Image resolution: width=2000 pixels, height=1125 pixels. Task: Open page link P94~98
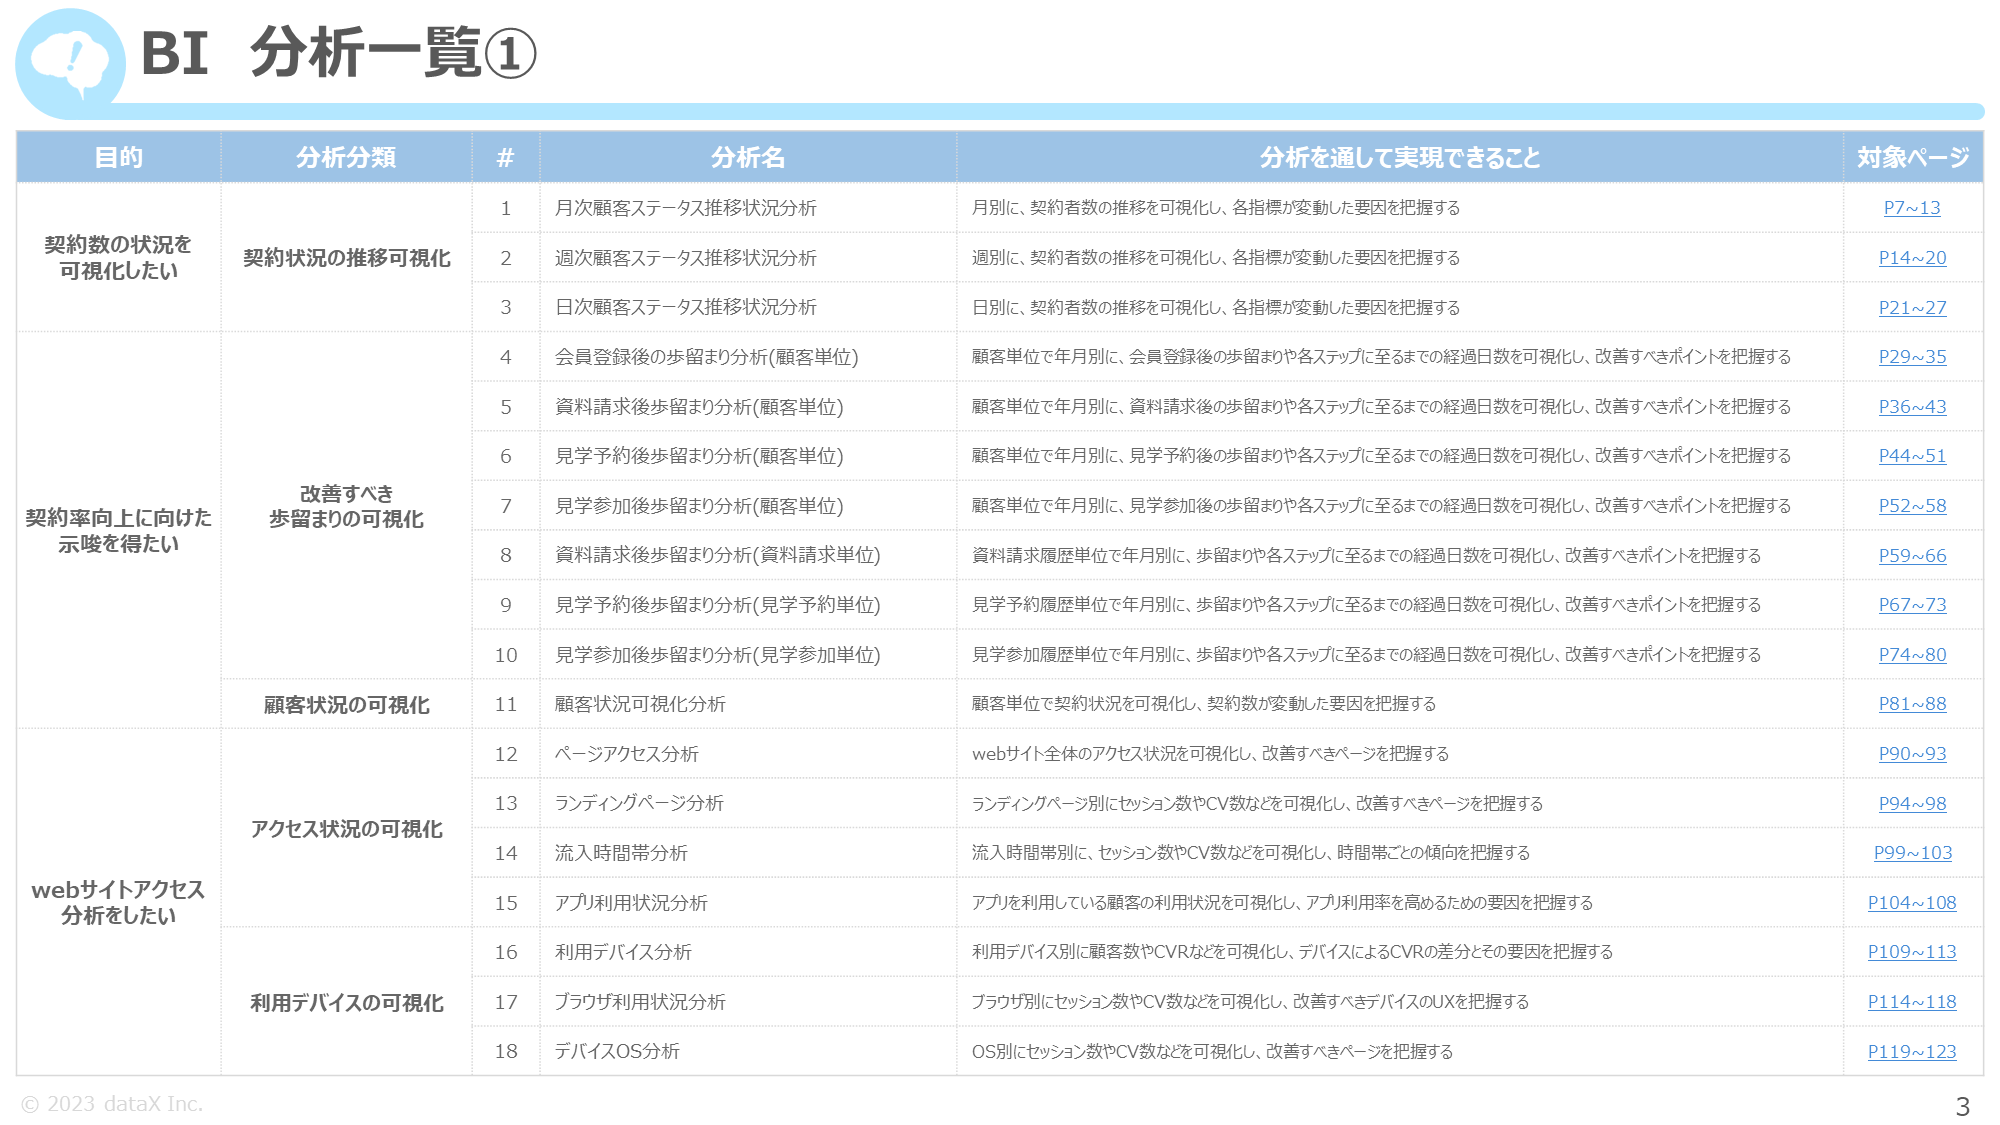click(1912, 804)
